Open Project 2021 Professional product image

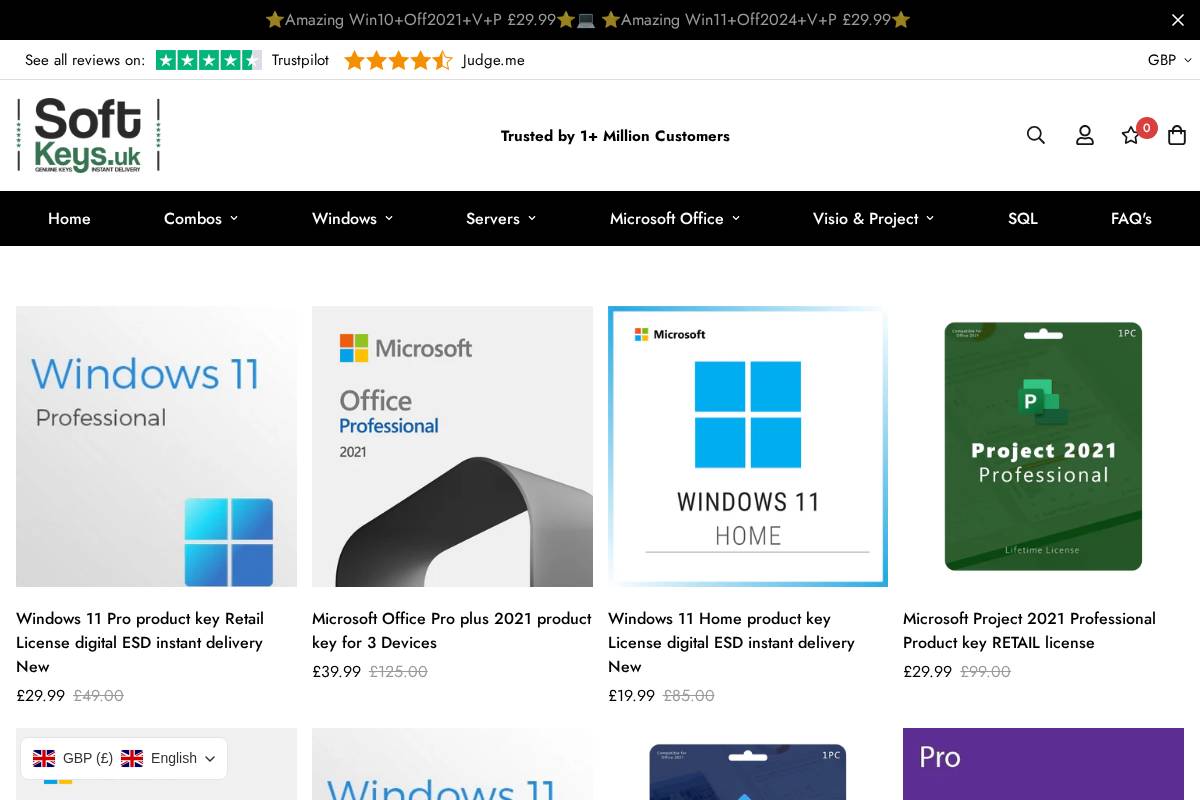[x=1043, y=446]
